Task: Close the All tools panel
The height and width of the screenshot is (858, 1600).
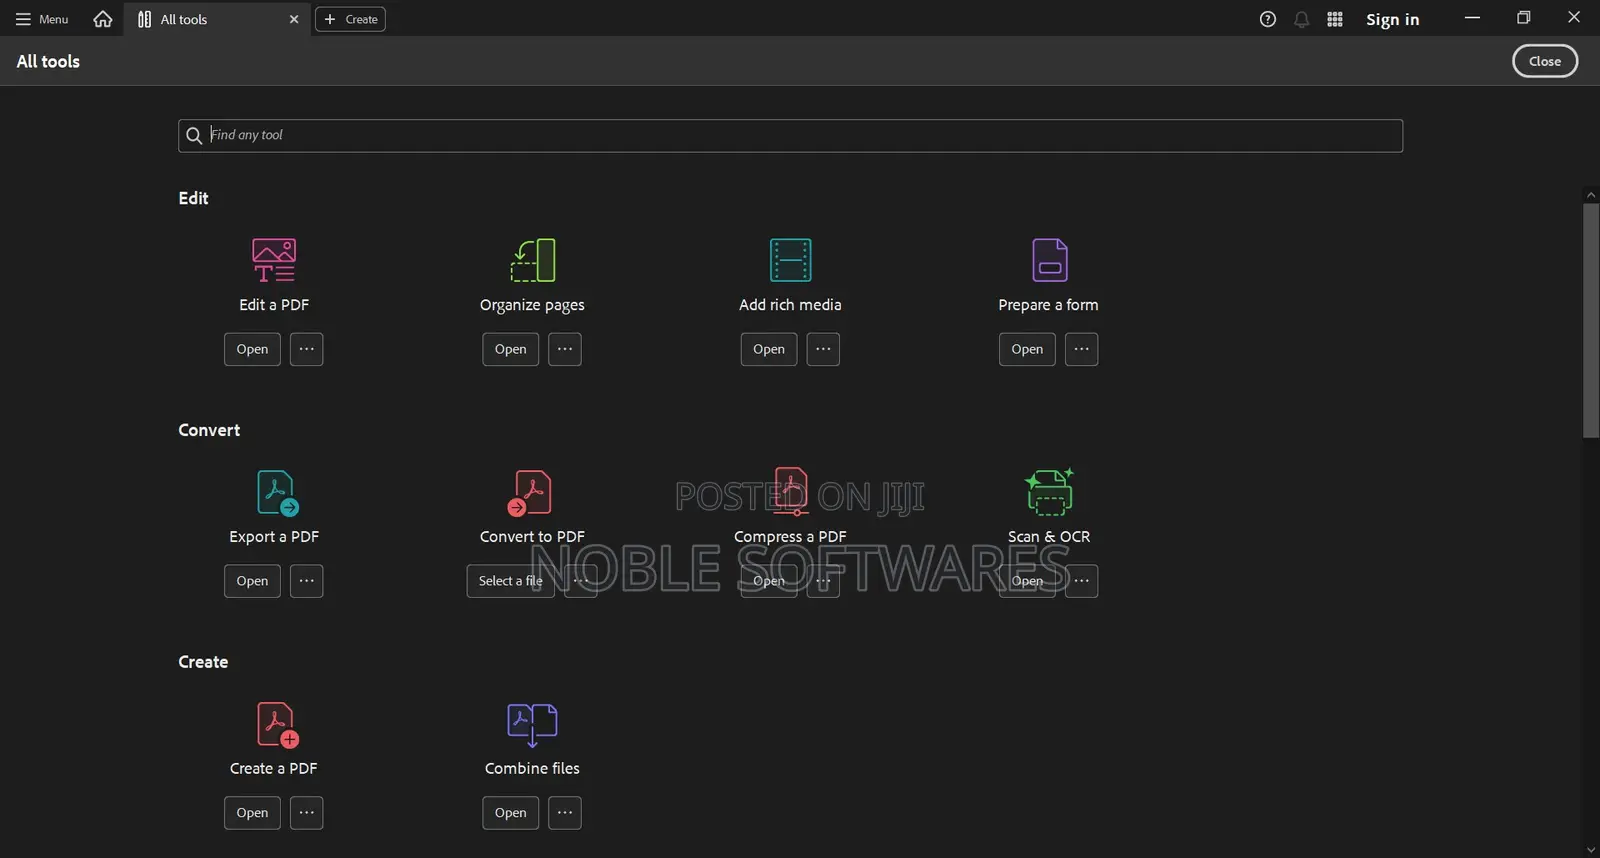Action: point(1544,61)
